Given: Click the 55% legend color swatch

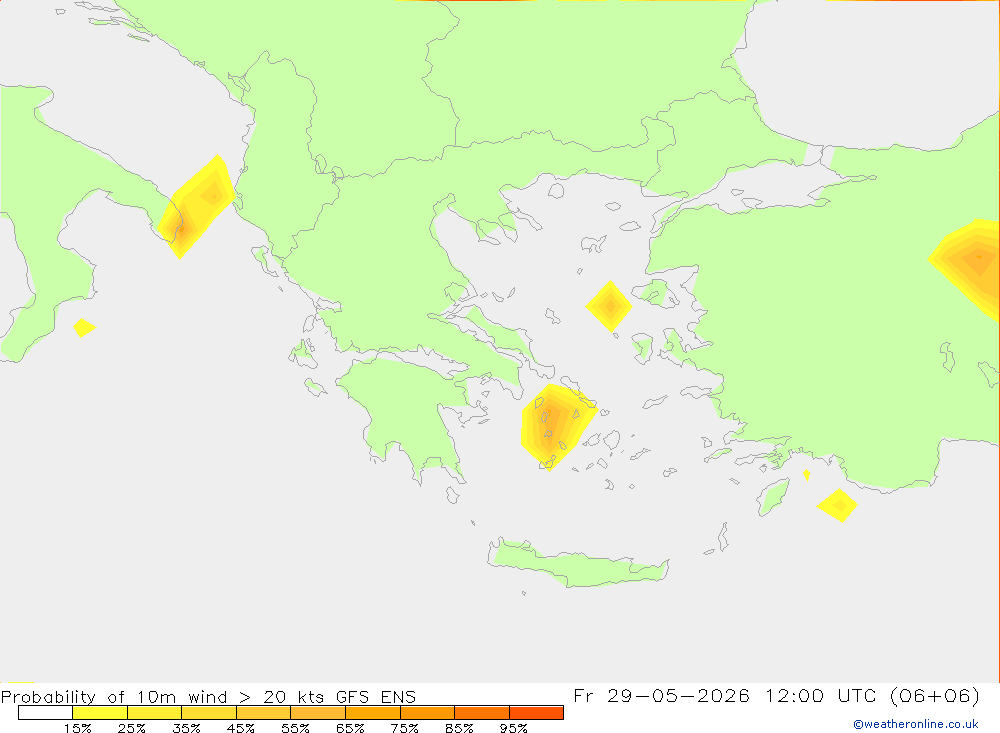Looking at the screenshot, I should [318, 713].
